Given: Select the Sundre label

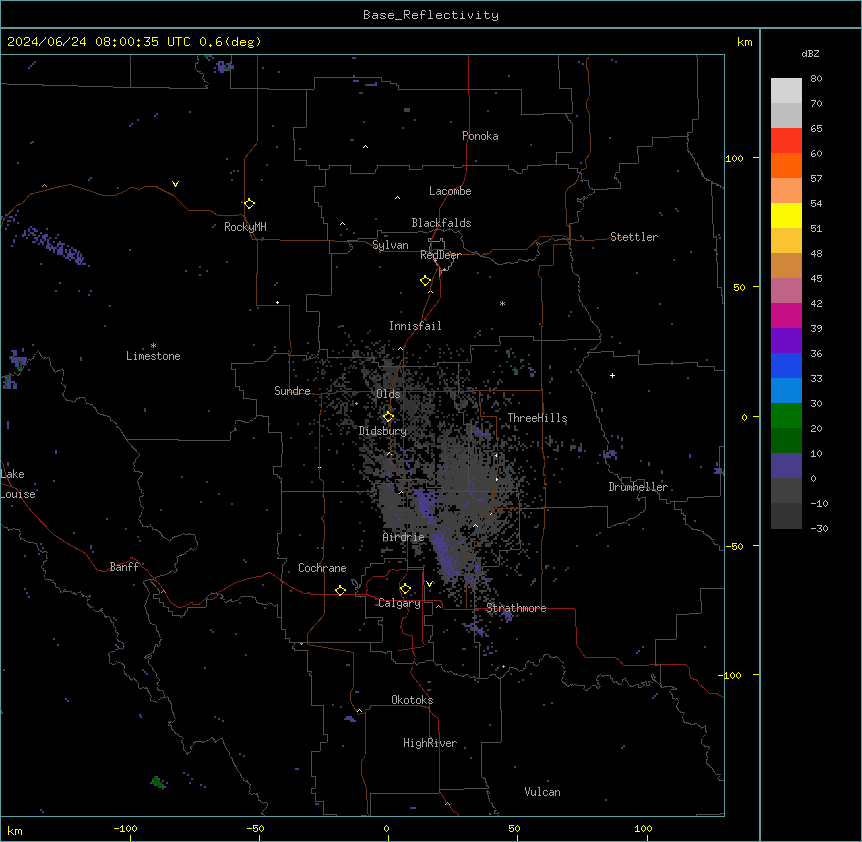Looking at the screenshot, I should 292,391.
